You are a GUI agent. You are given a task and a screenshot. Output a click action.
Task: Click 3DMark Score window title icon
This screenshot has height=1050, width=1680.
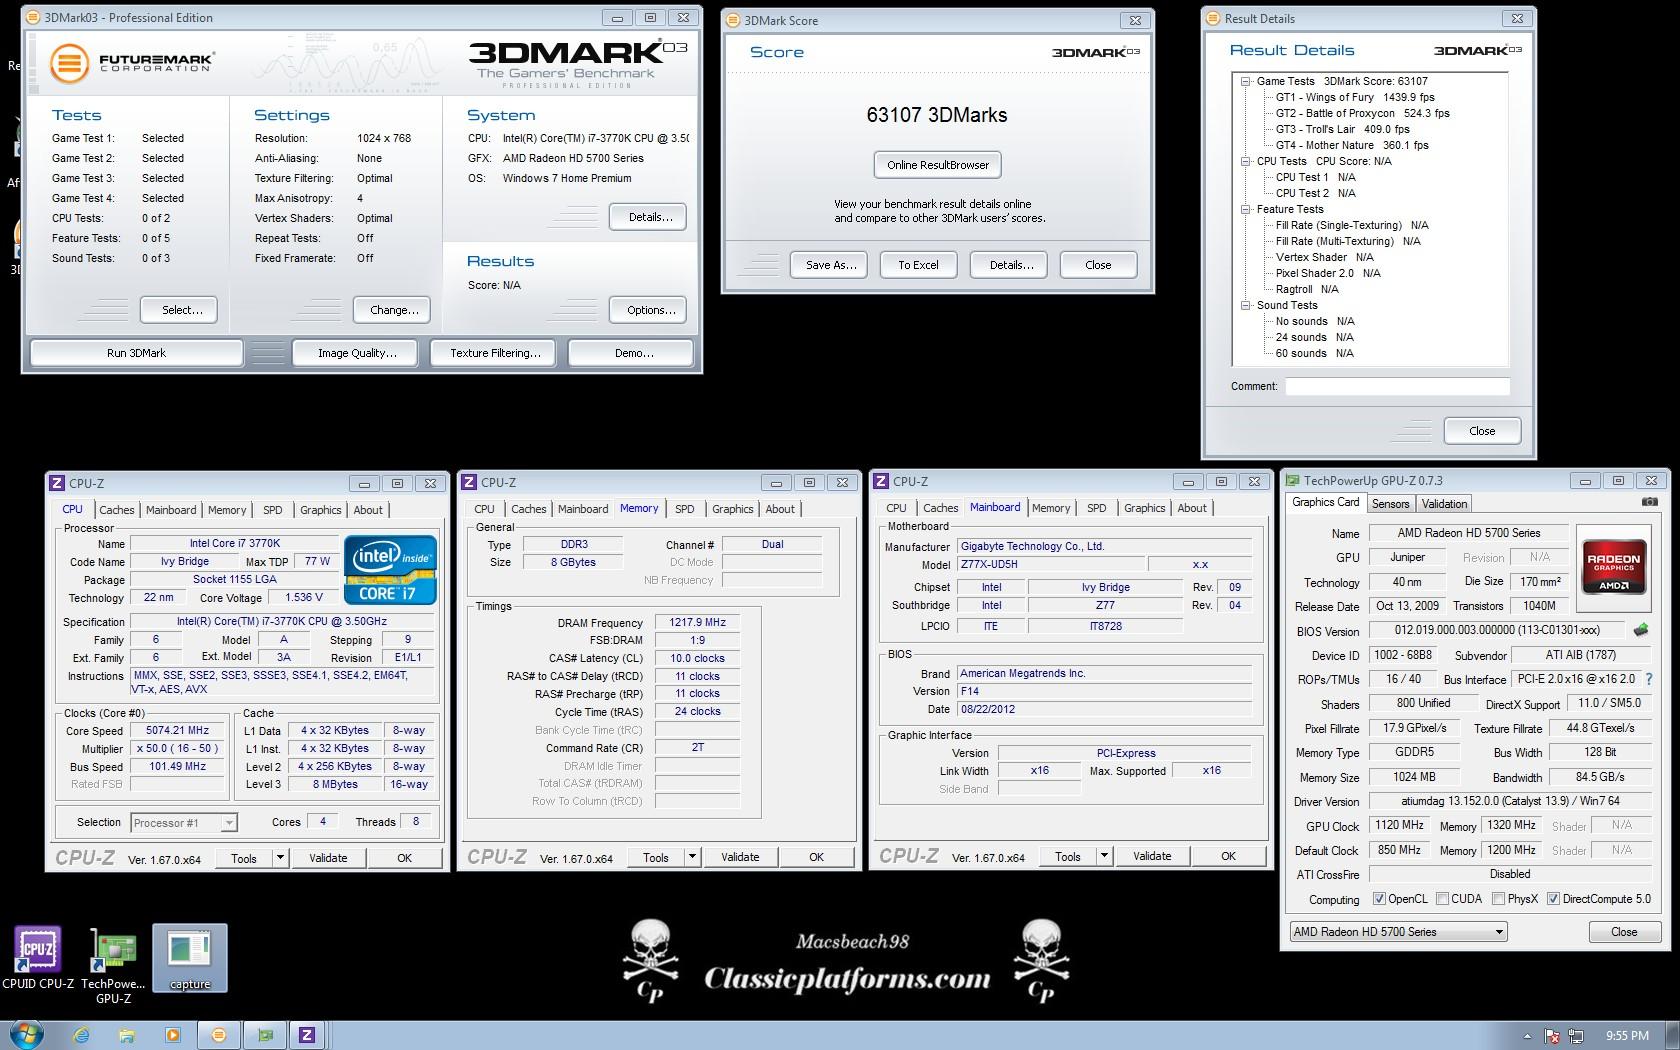pos(733,20)
